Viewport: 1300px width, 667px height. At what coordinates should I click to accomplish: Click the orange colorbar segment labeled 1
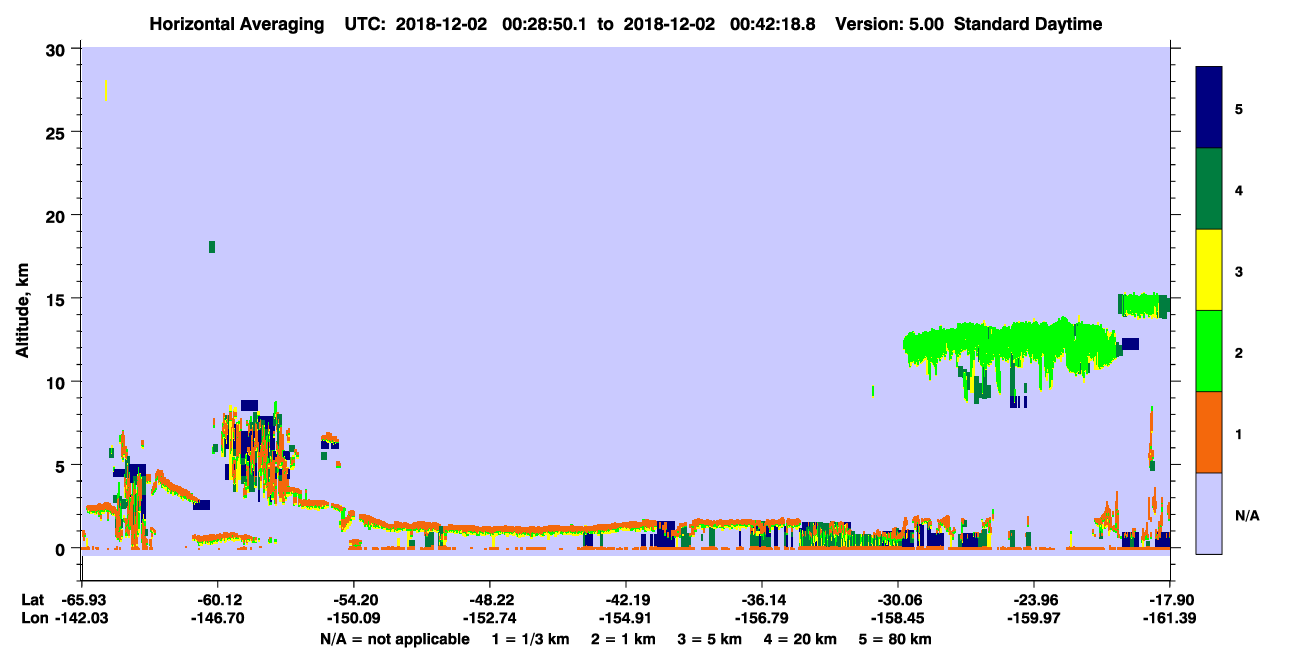(1209, 432)
